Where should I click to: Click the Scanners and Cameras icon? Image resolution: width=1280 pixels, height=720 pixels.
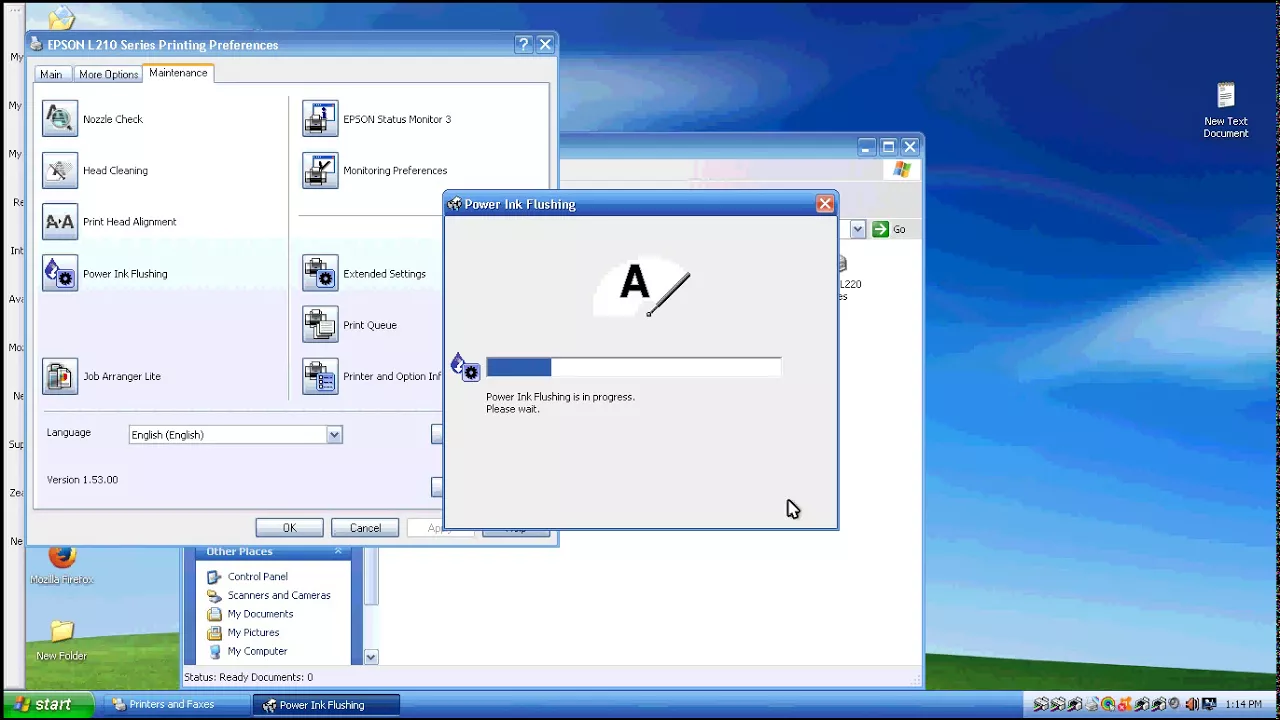[x=214, y=595]
